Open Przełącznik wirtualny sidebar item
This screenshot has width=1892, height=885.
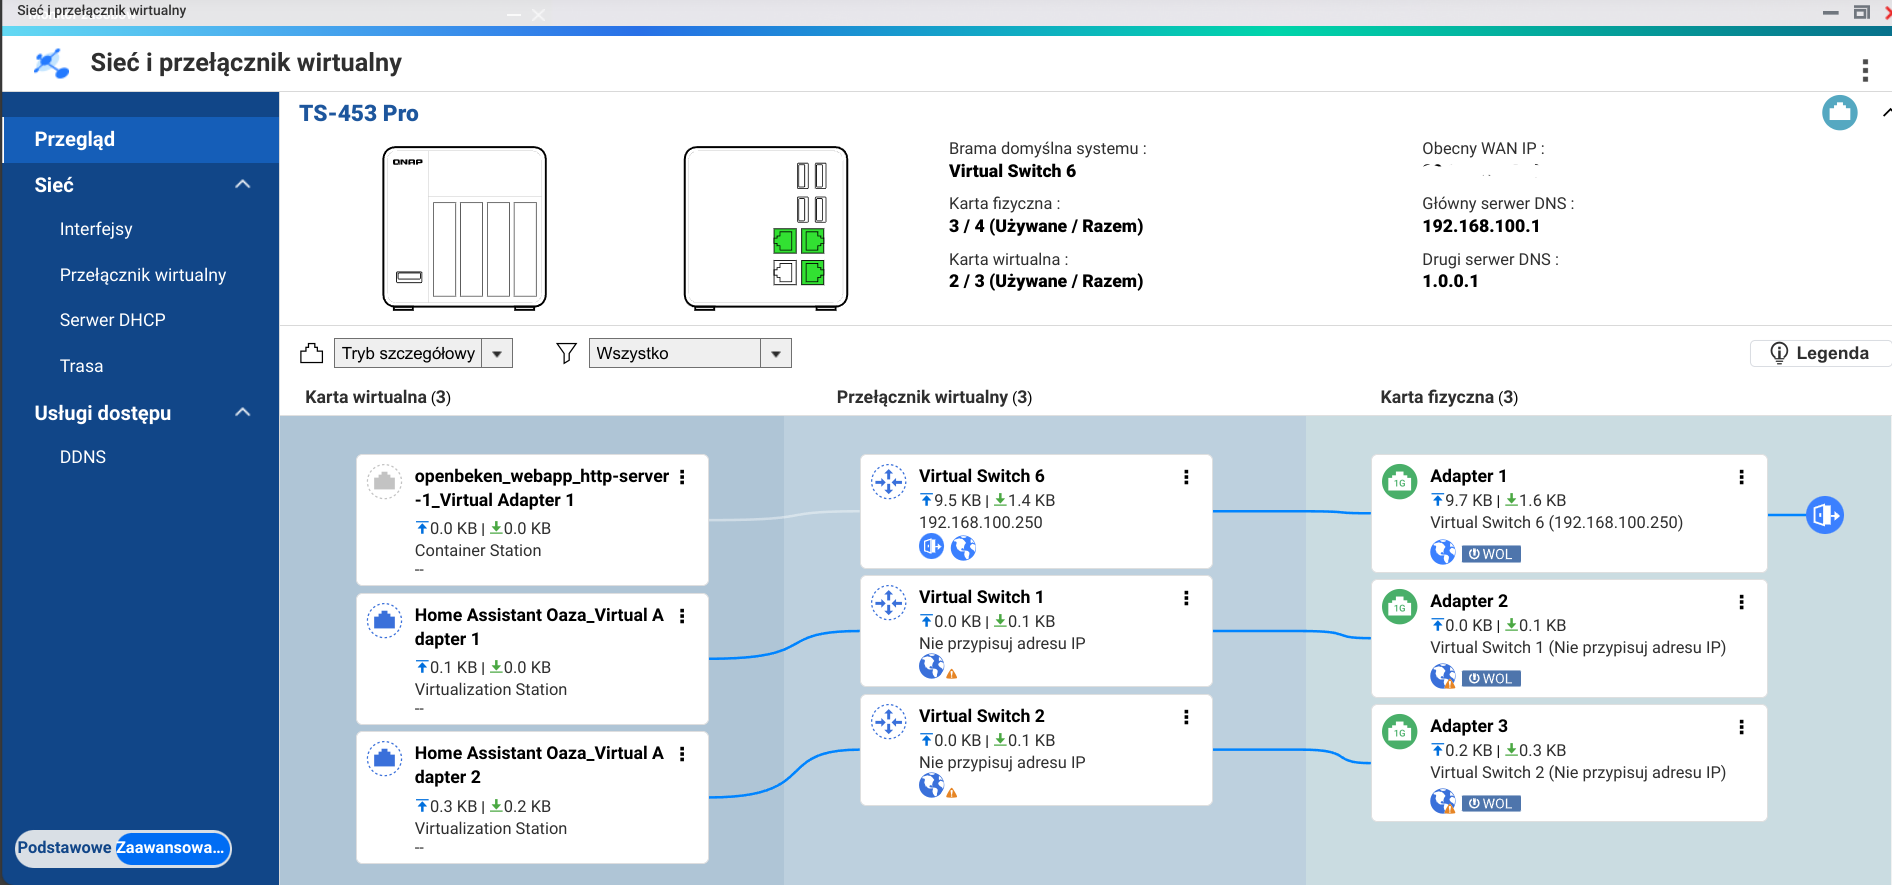point(141,275)
